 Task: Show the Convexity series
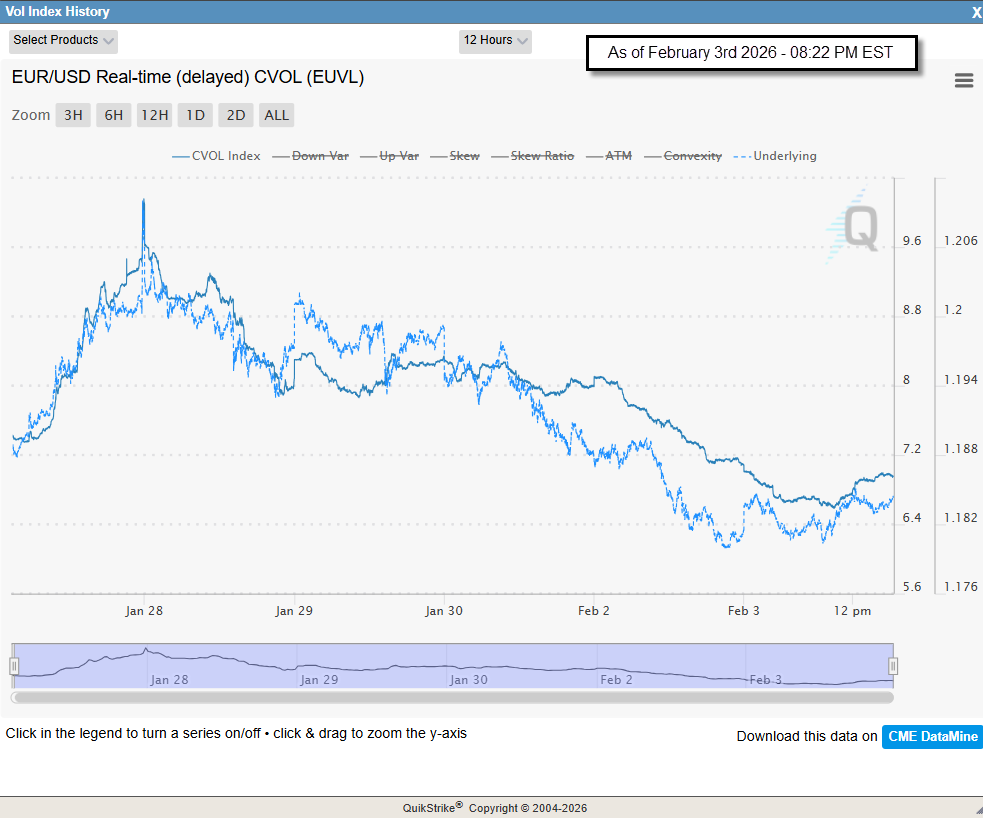point(692,155)
